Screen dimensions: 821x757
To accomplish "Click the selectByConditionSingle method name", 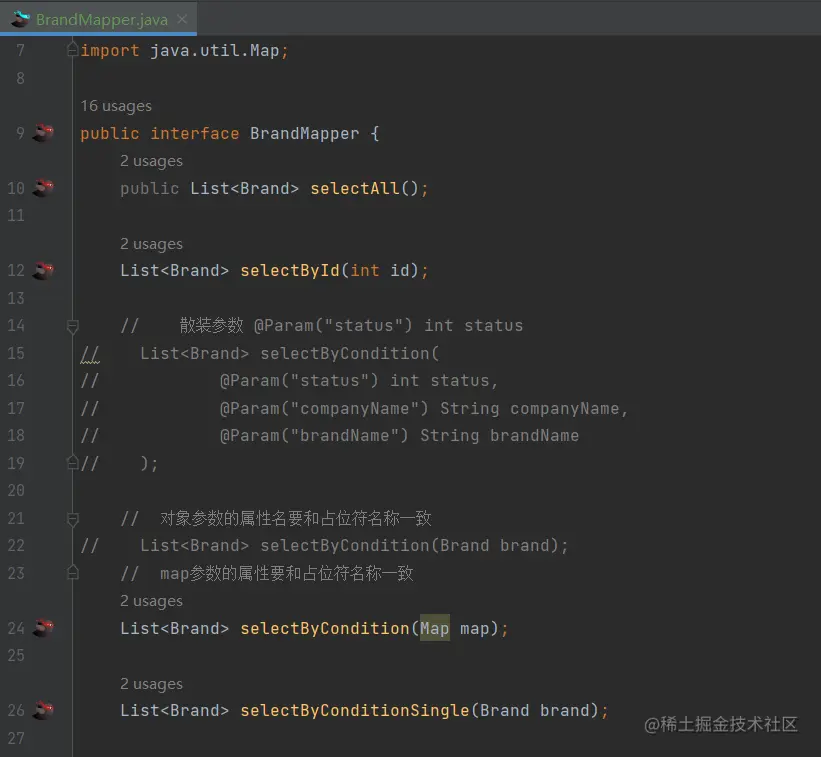I will click(x=355, y=710).
